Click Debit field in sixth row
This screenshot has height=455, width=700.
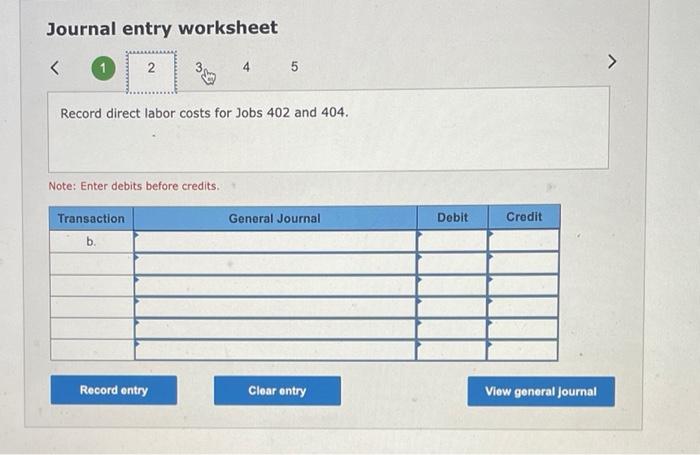(x=452, y=350)
